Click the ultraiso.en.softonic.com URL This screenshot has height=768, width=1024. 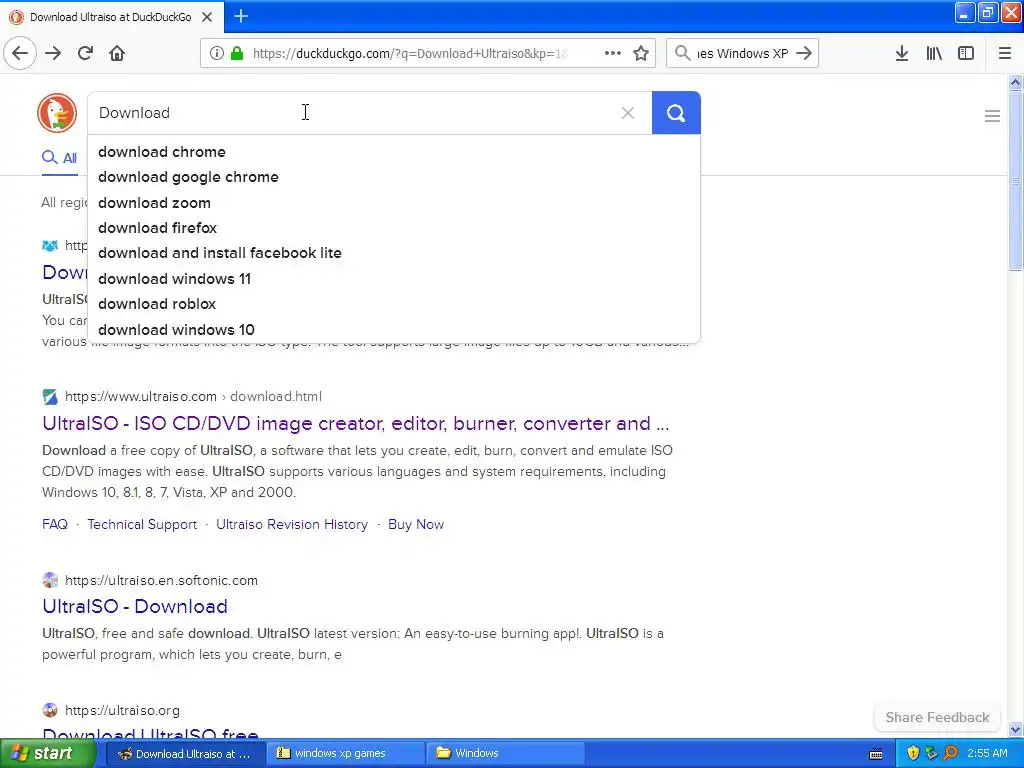point(161,580)
